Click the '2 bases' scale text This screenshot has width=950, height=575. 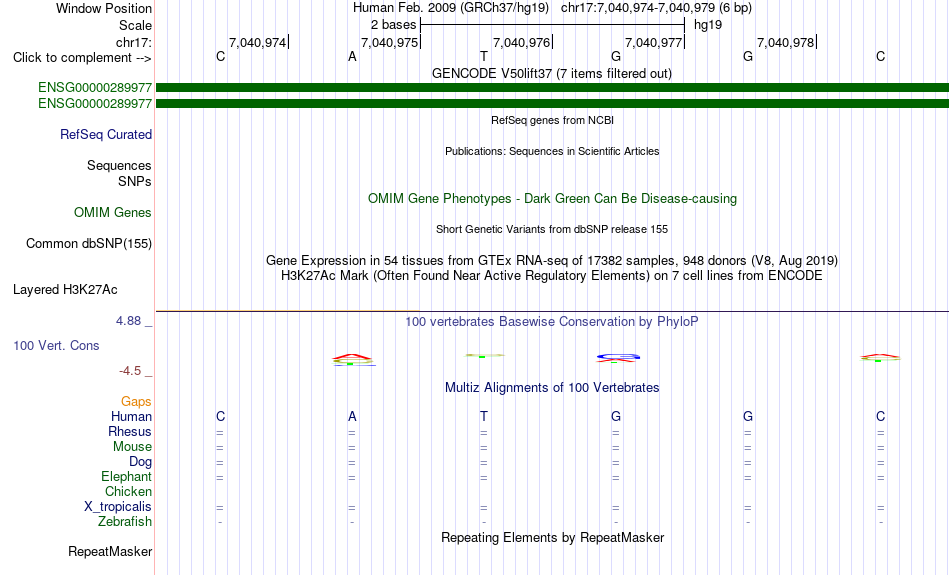pos(394,25)
